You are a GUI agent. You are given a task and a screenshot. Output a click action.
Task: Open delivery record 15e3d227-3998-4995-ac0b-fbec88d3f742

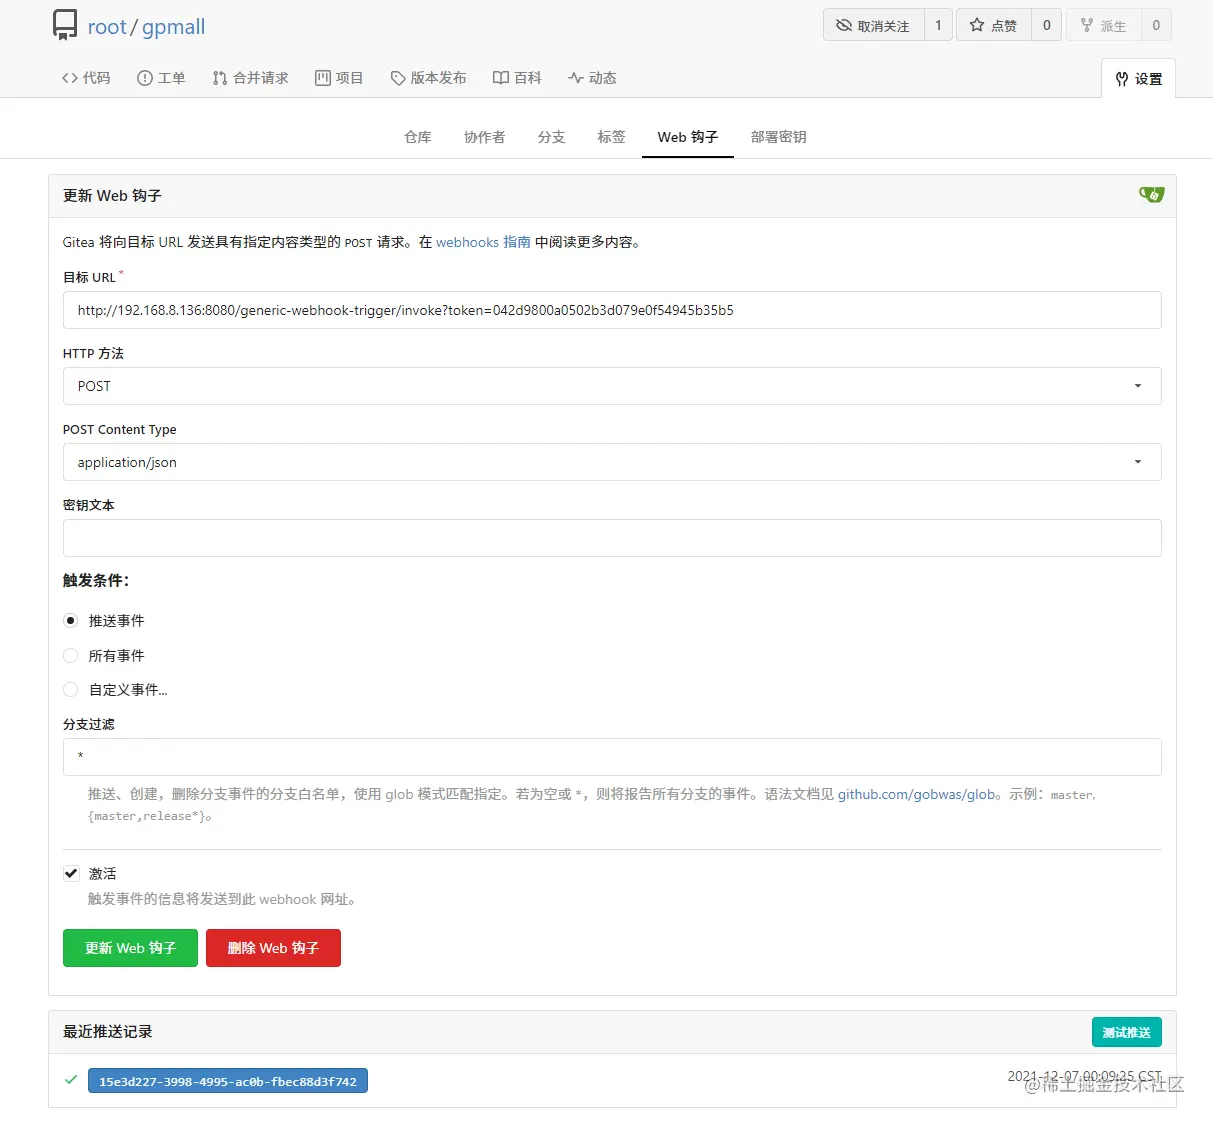click(228, 1081)
